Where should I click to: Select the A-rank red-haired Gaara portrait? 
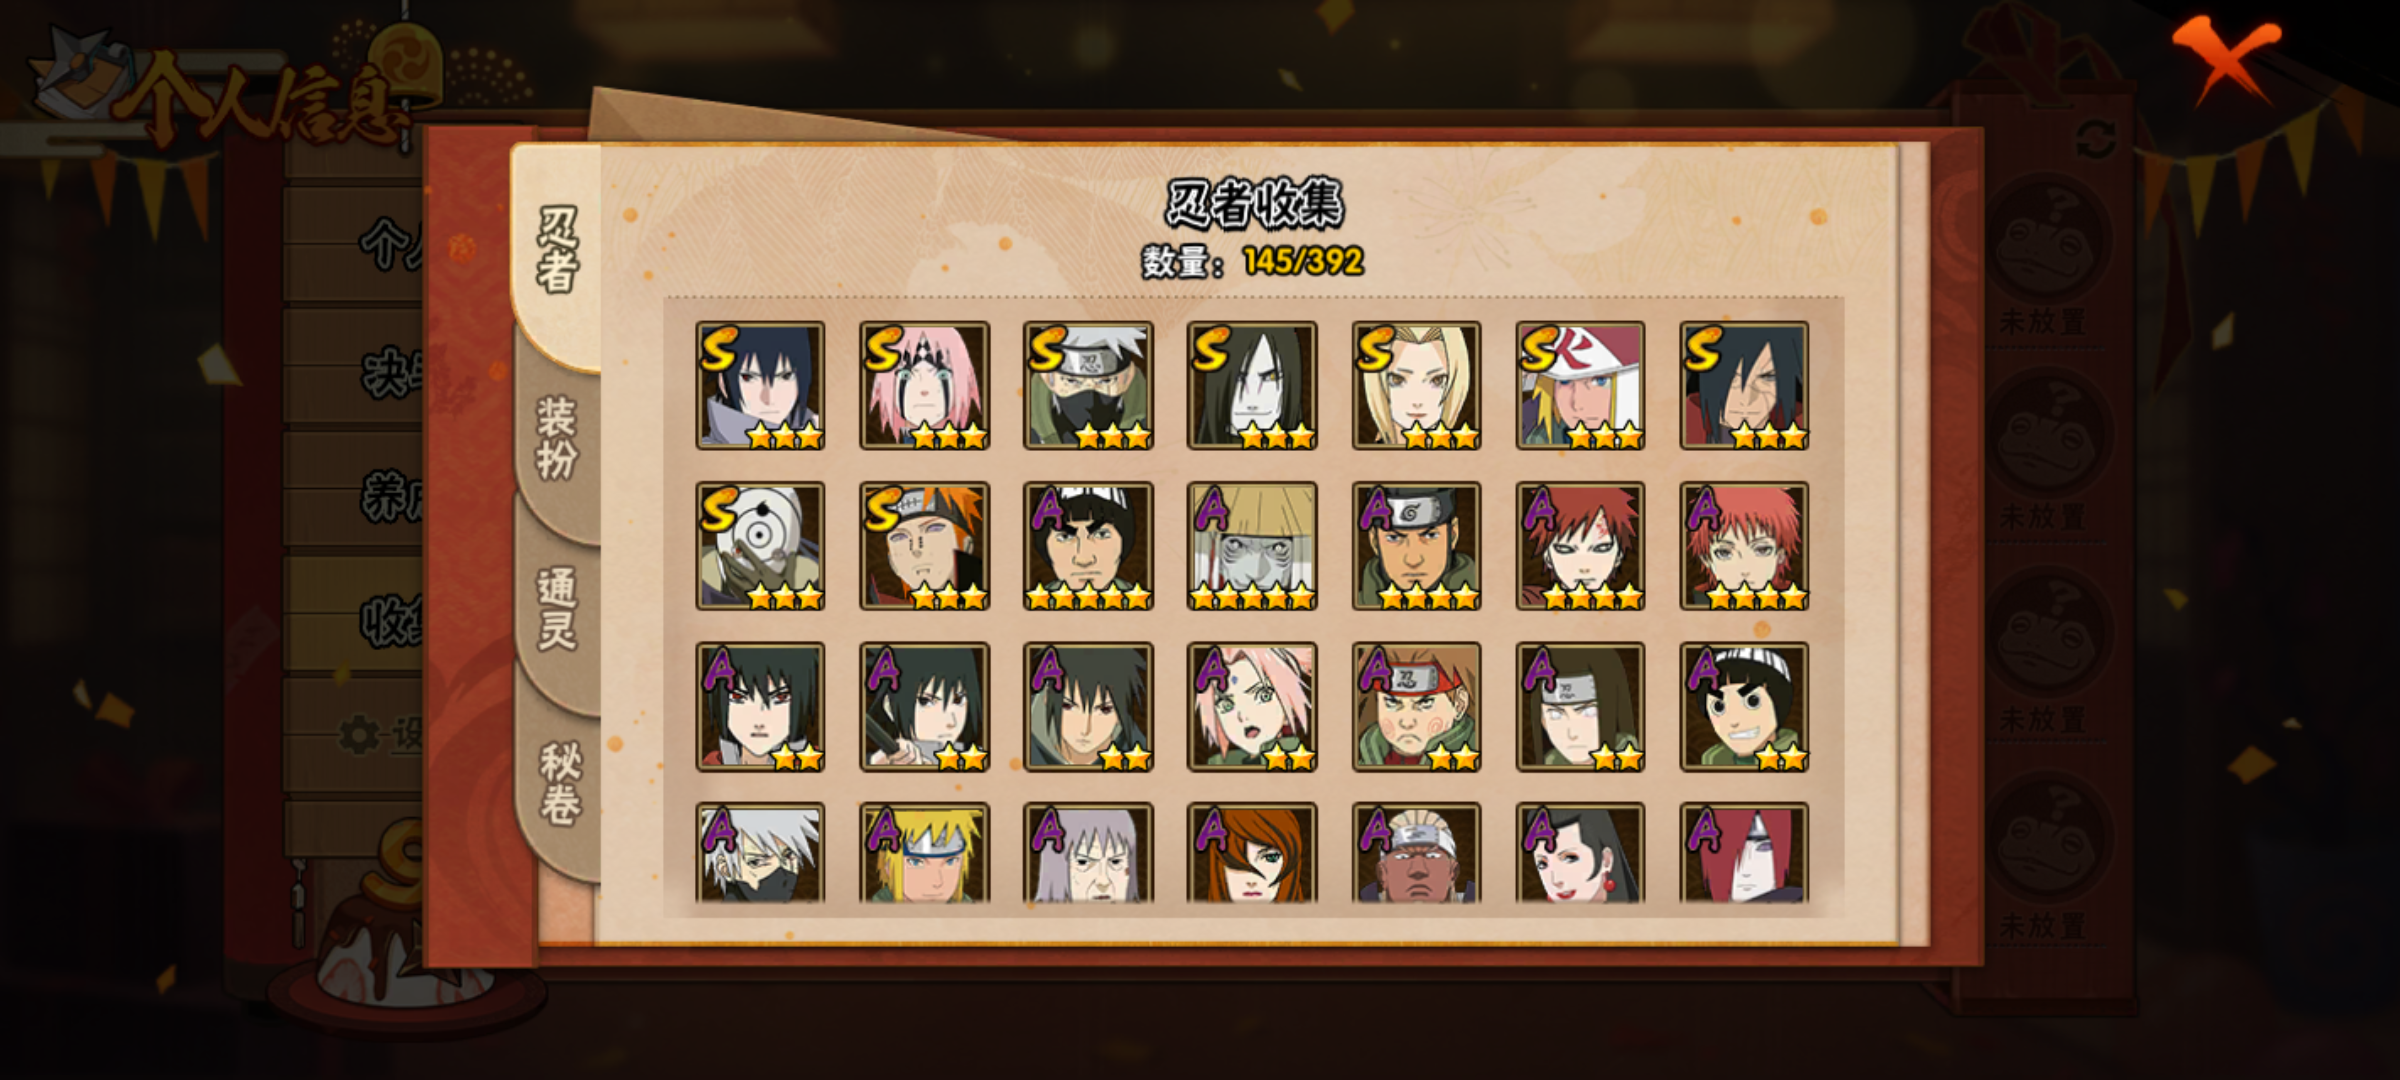click(x=1580, y=546)
